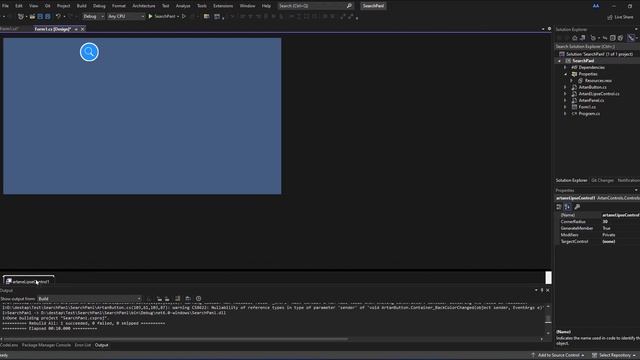Collapse the SearchPanl project node
The width and height of the screenshot is (640, 360).
click(560, 61)
